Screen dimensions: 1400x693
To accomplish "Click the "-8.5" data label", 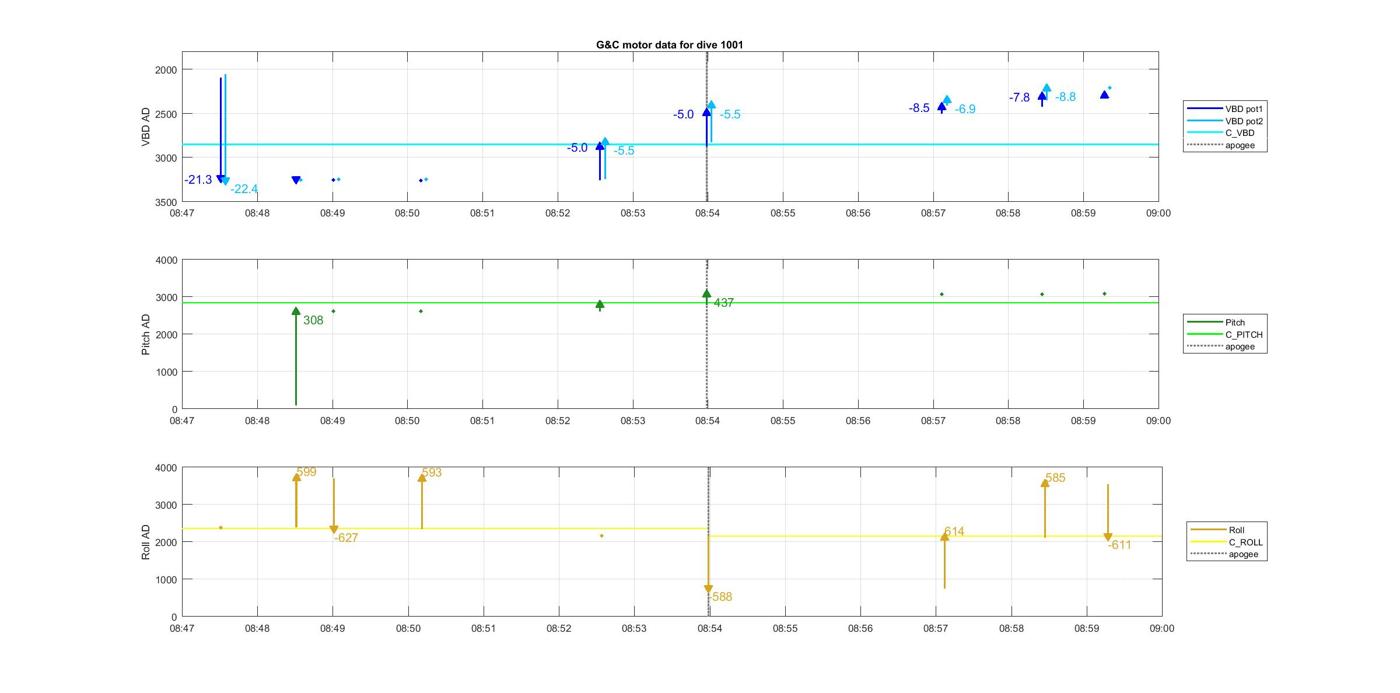I will tap(919, 108).
